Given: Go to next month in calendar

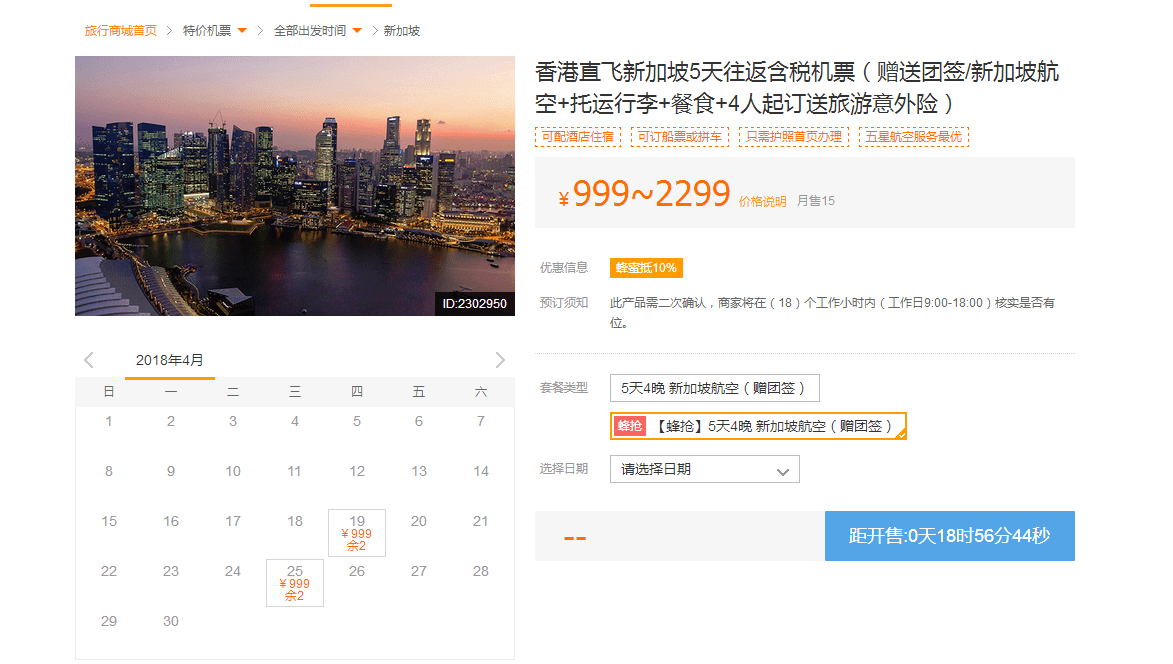Looking at the screenshot, I should (x=500, y=360).
